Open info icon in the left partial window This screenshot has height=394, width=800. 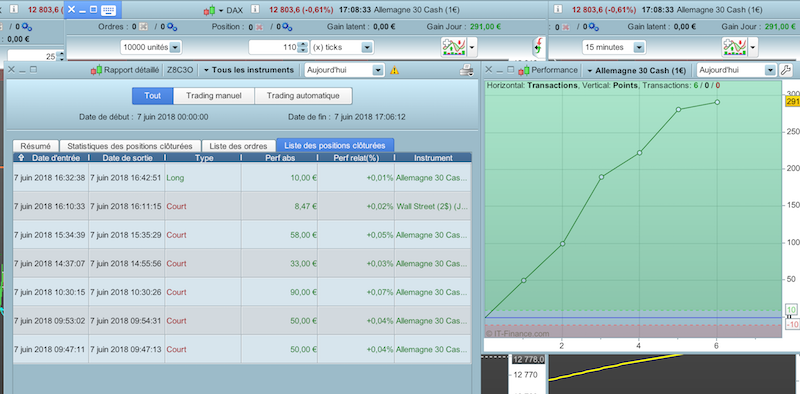pos(14,9)
